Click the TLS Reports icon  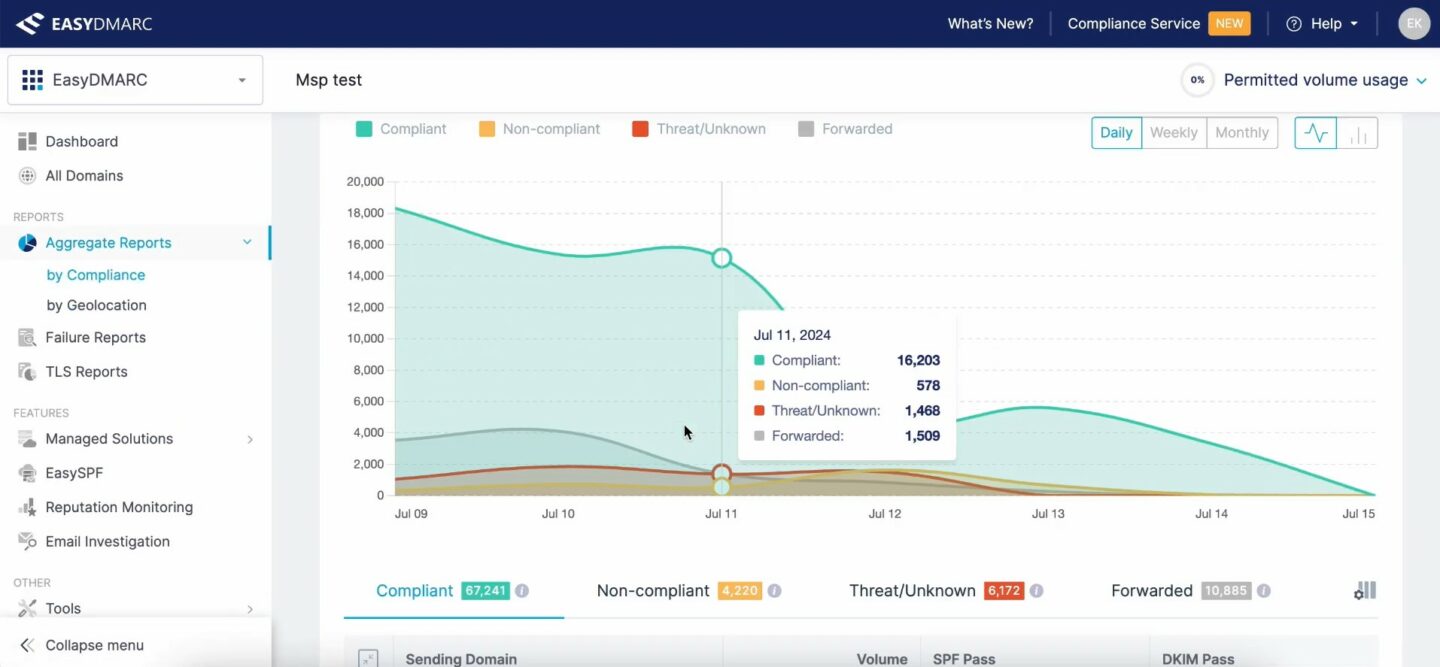pos(27,372)
